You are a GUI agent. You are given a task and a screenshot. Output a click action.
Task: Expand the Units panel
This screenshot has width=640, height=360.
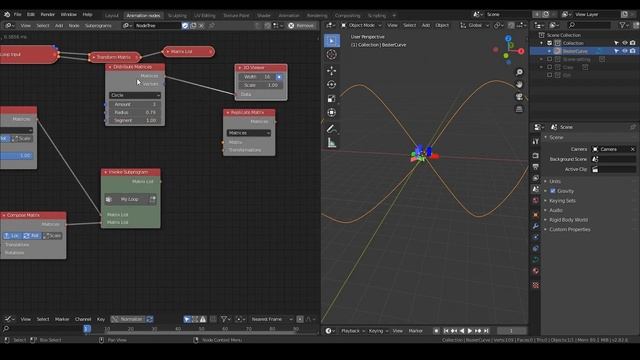coord(555,181)
